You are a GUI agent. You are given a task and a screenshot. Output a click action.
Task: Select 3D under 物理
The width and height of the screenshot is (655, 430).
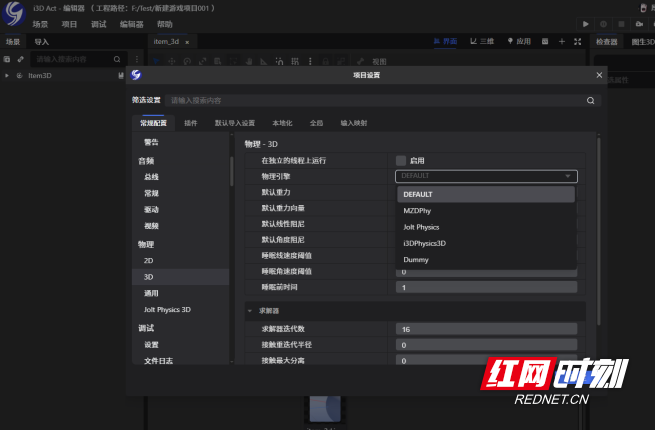(x=180, y=277)
